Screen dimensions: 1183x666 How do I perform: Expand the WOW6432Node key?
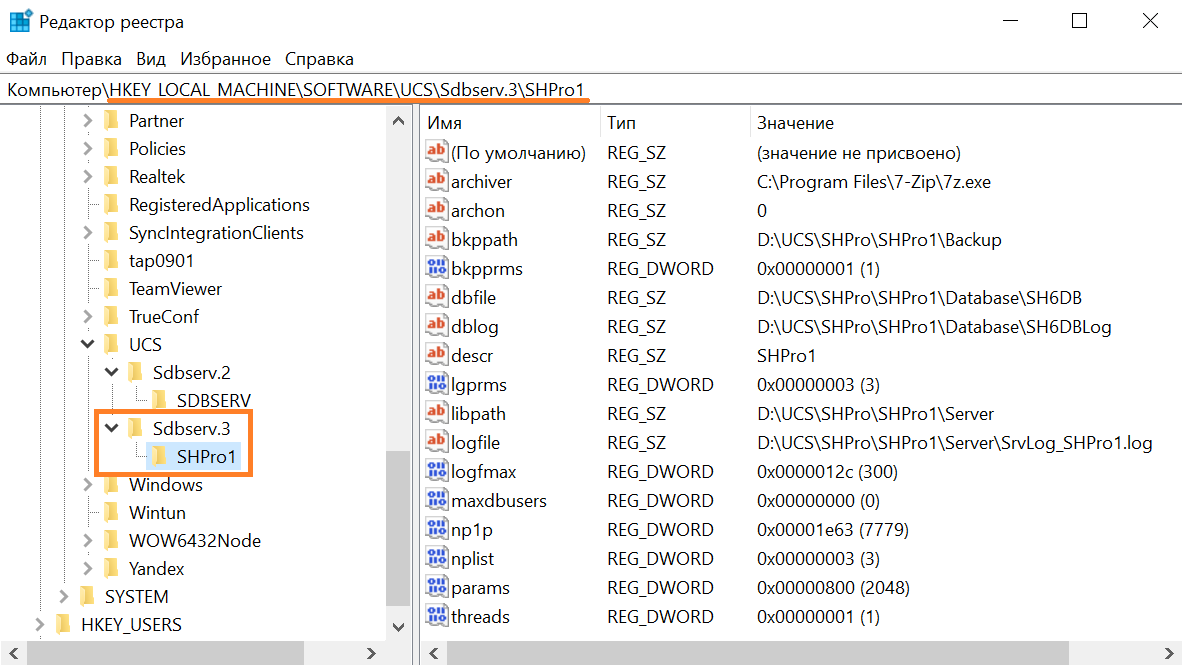point(88,541)
